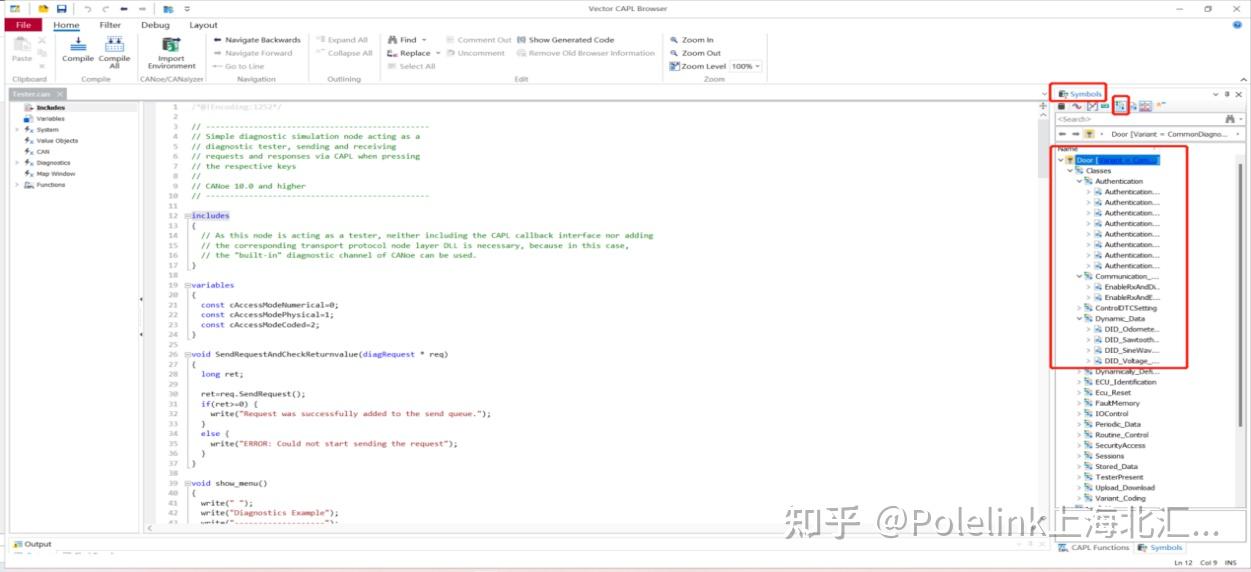Collapse the Dynamic_Data class node
Screen dimensions: 1251x572
[1079, 319]
